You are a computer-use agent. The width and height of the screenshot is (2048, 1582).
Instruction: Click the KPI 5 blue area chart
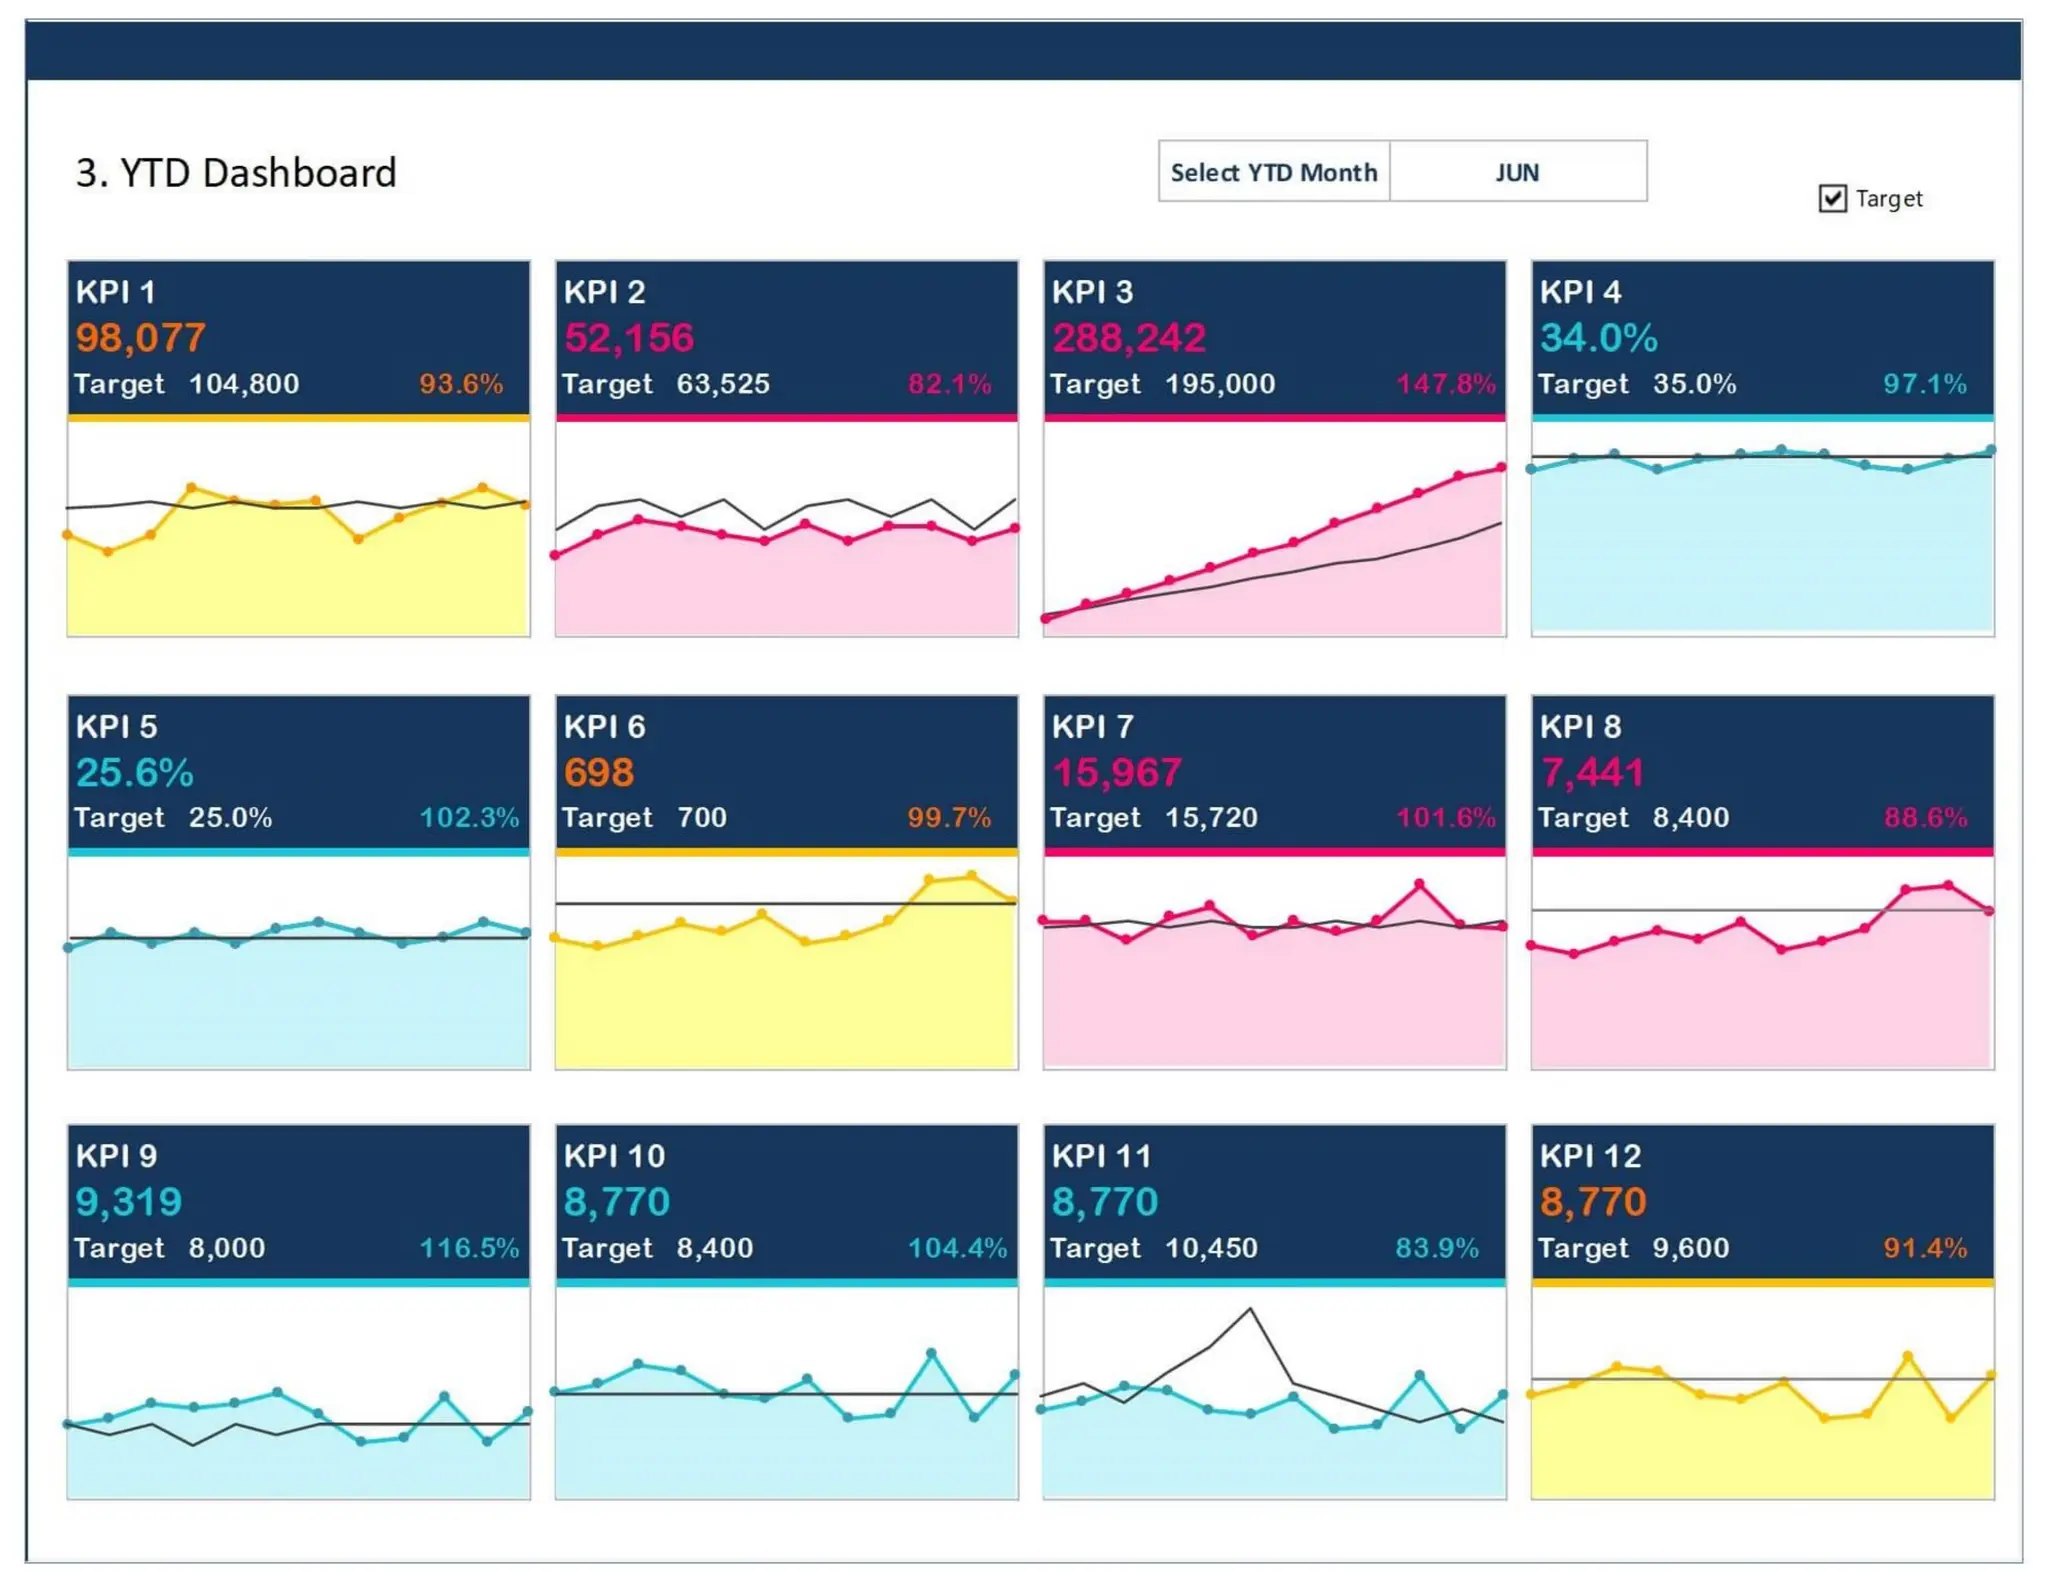point(299,963)
